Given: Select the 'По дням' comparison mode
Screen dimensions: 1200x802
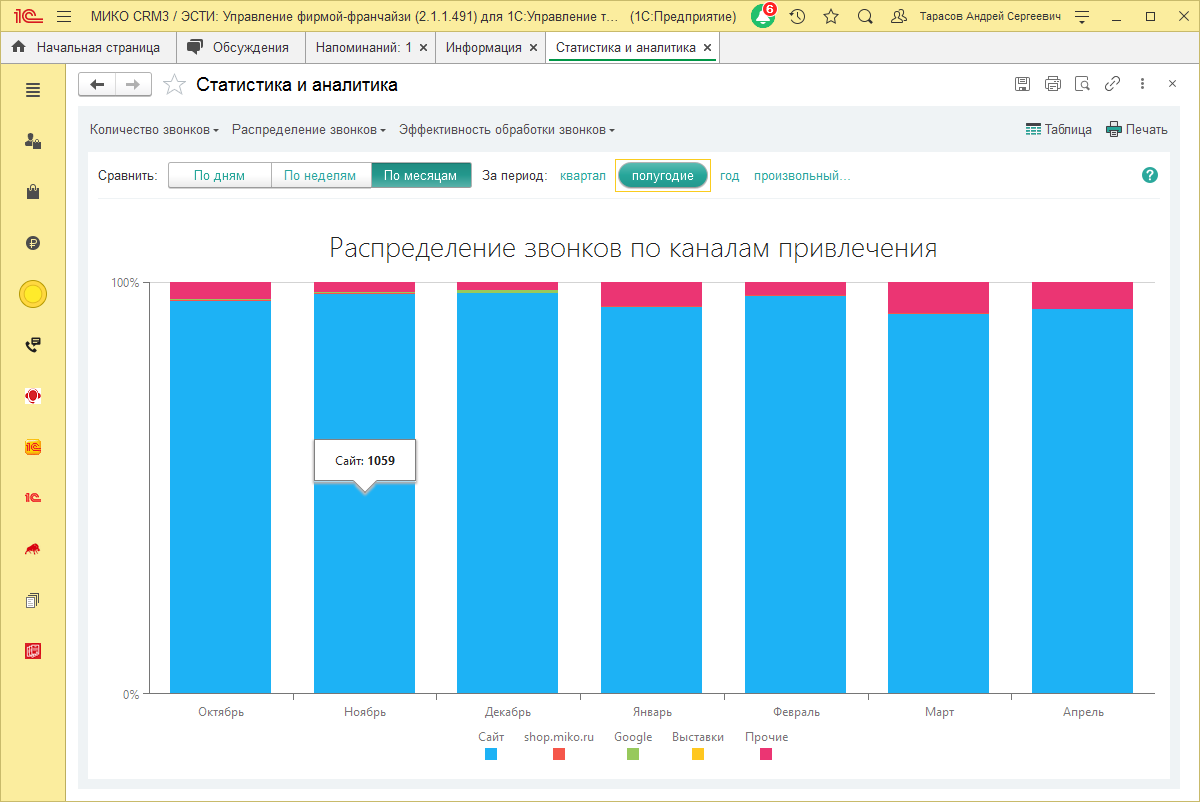Looking at the screenshot, I should click(219, 176).
